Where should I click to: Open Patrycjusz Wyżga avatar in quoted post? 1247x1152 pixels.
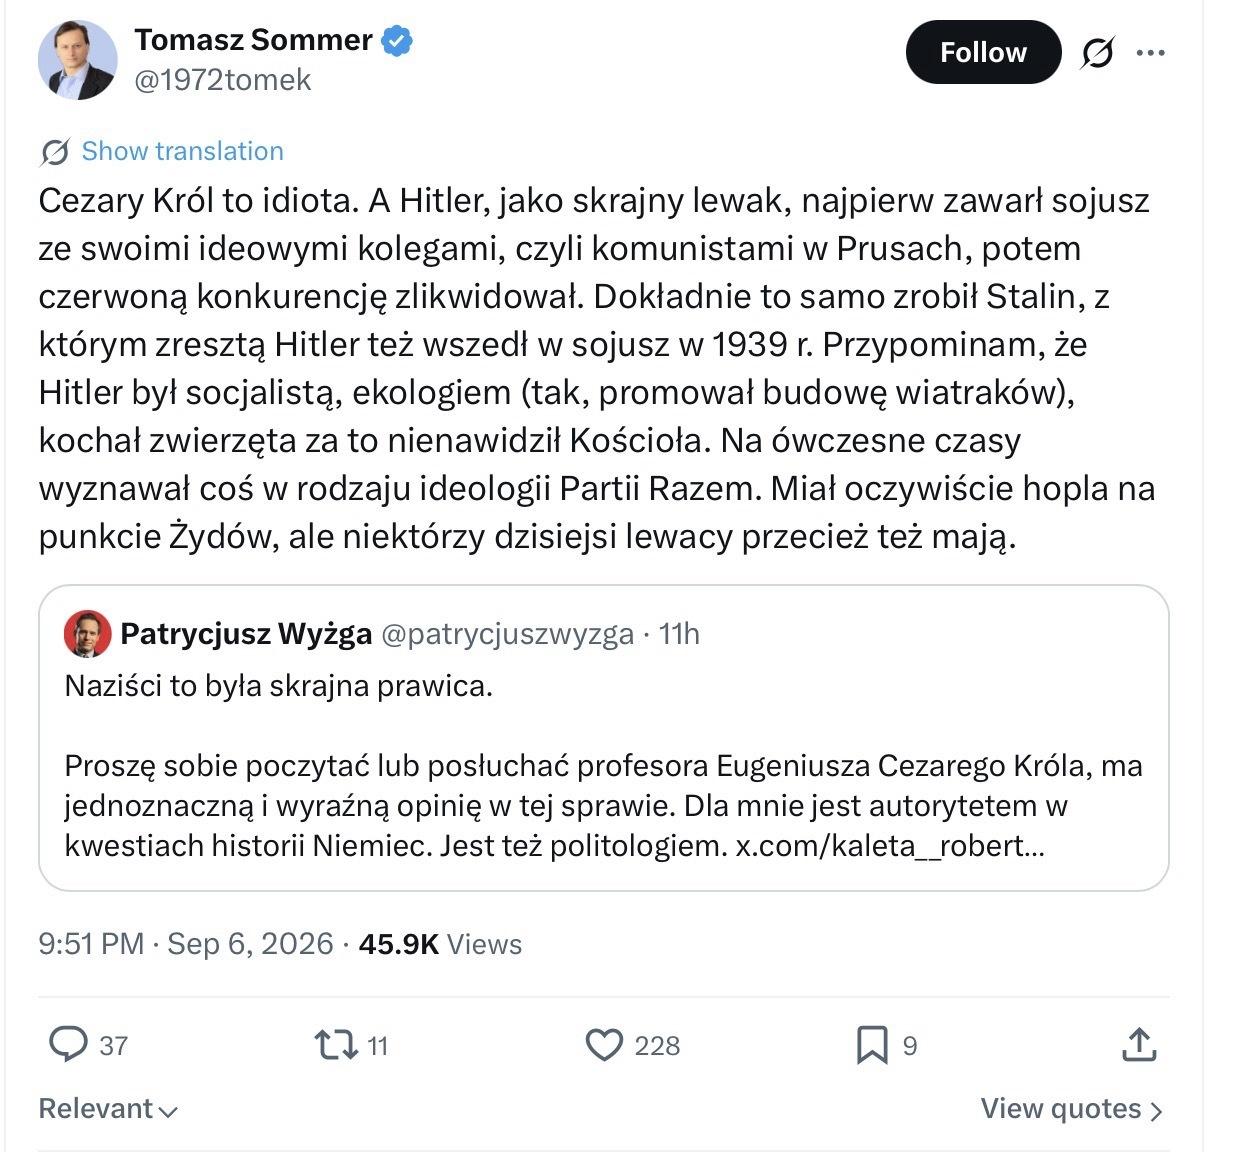coord(88,634)
